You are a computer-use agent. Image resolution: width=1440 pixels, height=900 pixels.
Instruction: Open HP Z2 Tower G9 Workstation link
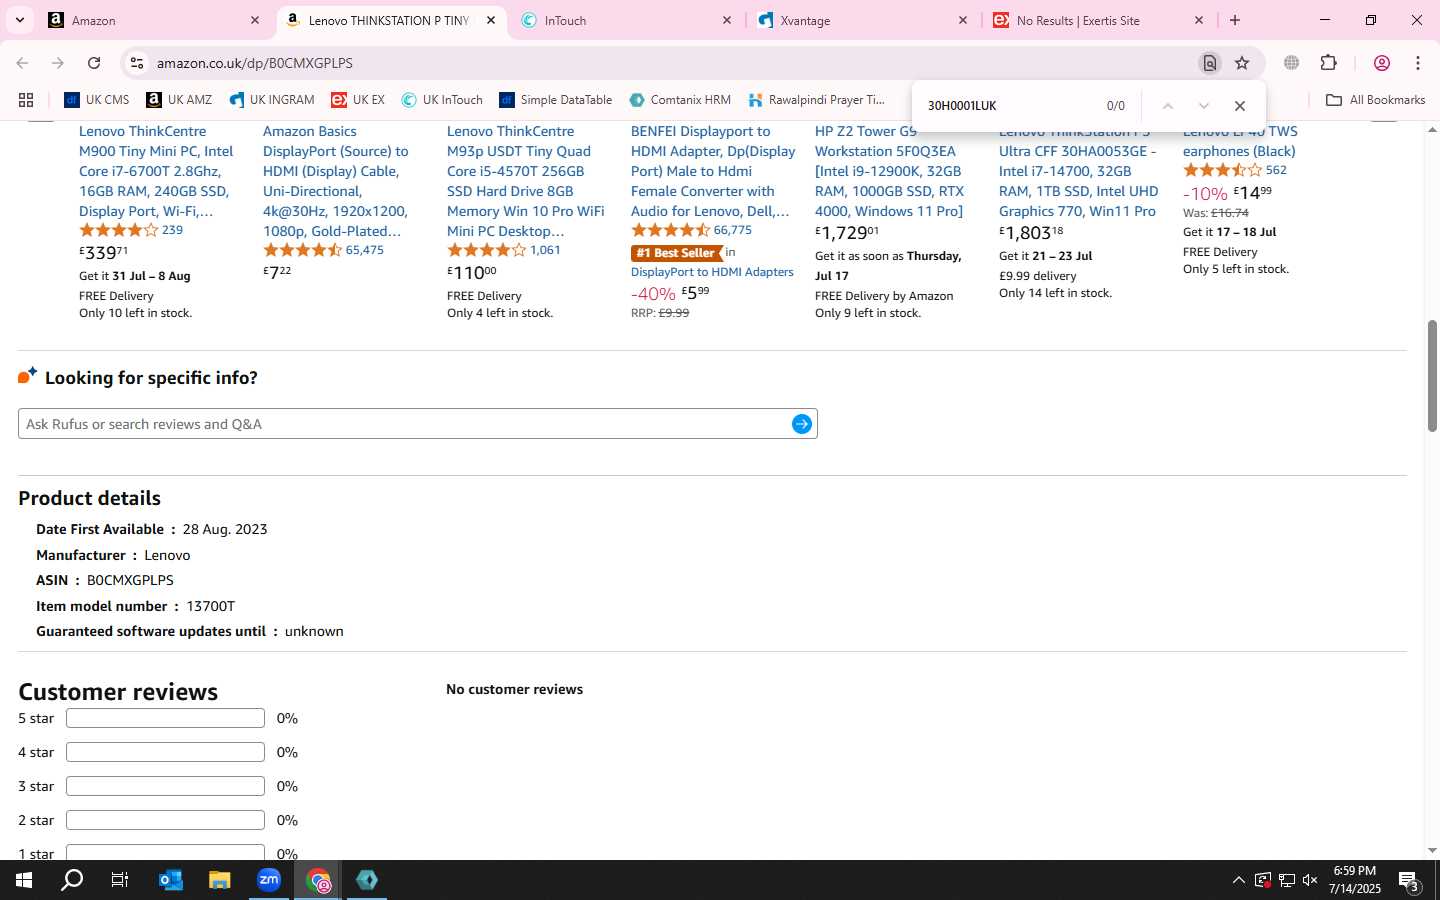click(889, 171)
